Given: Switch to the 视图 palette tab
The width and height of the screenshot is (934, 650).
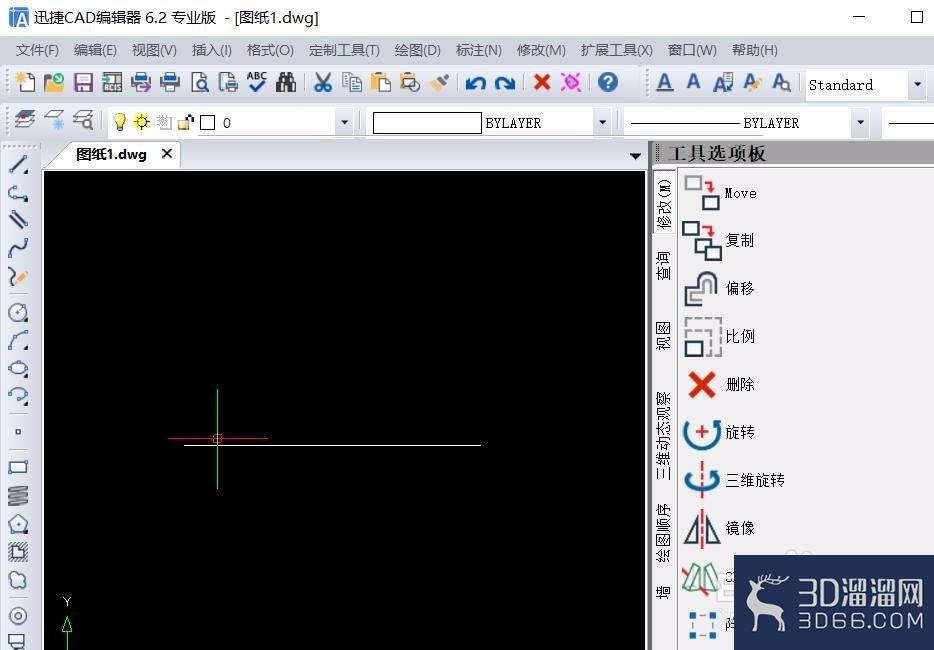Looking at the screenshot, I should coord(663,335).
